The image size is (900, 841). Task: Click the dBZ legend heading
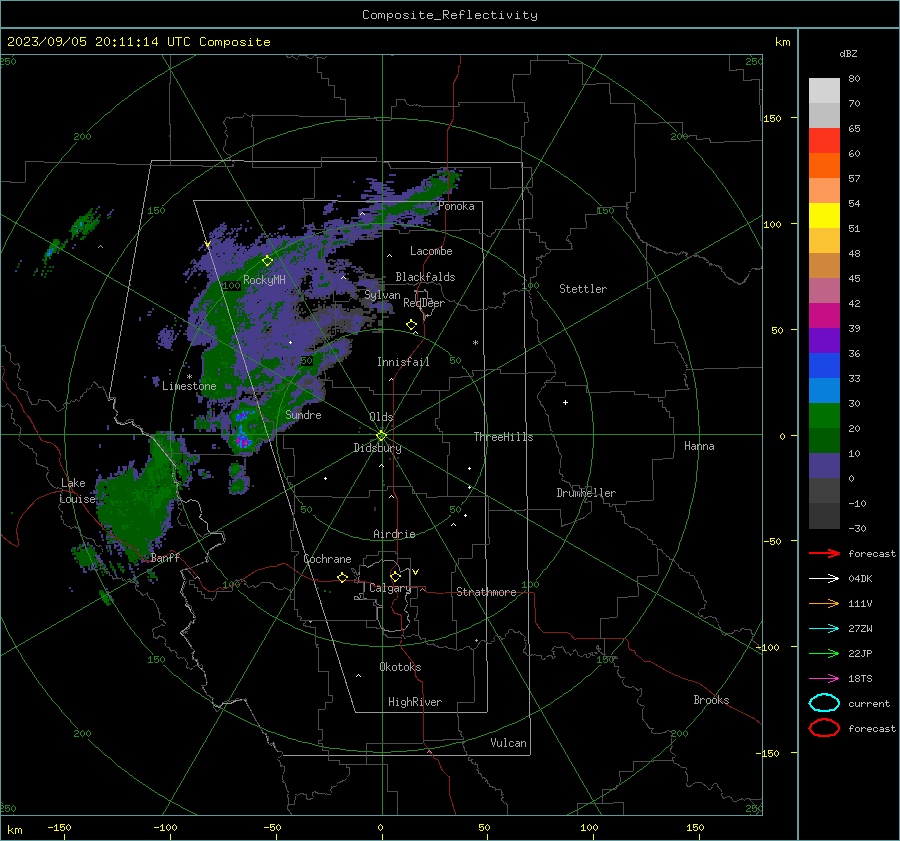click(x=848, y=53)
